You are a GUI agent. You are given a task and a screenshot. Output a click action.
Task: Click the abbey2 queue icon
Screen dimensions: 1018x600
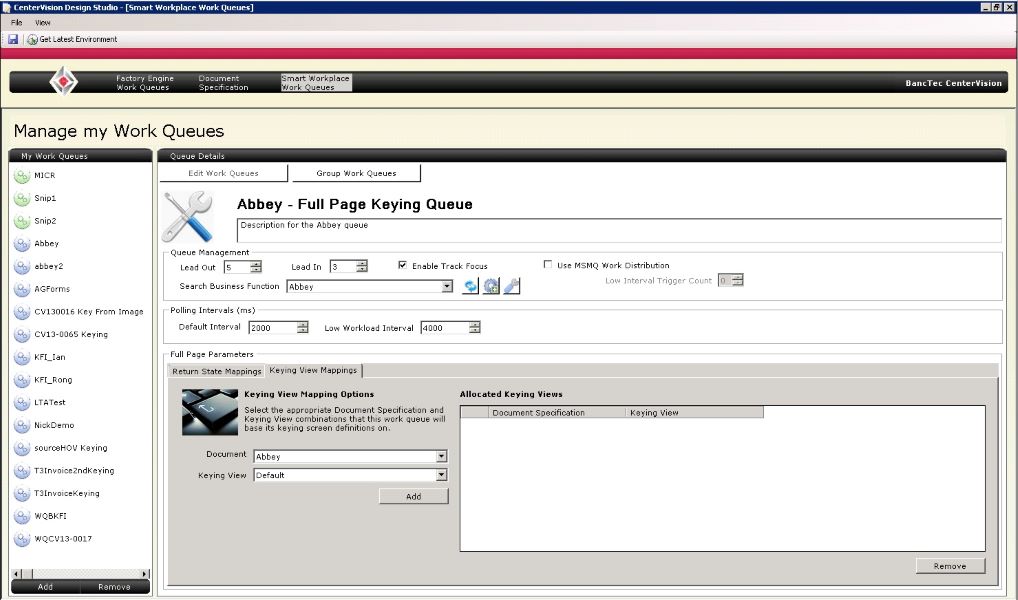(x=22, y=267)
